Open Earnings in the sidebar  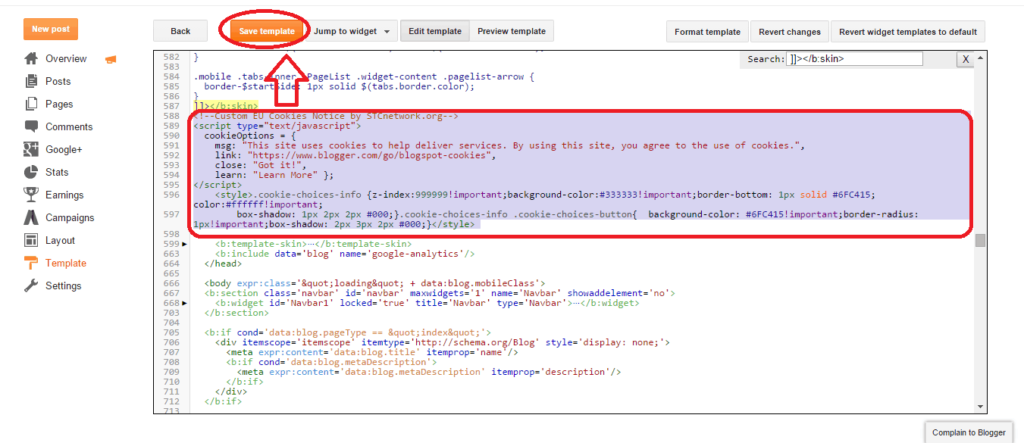click(x=65, y=195)
